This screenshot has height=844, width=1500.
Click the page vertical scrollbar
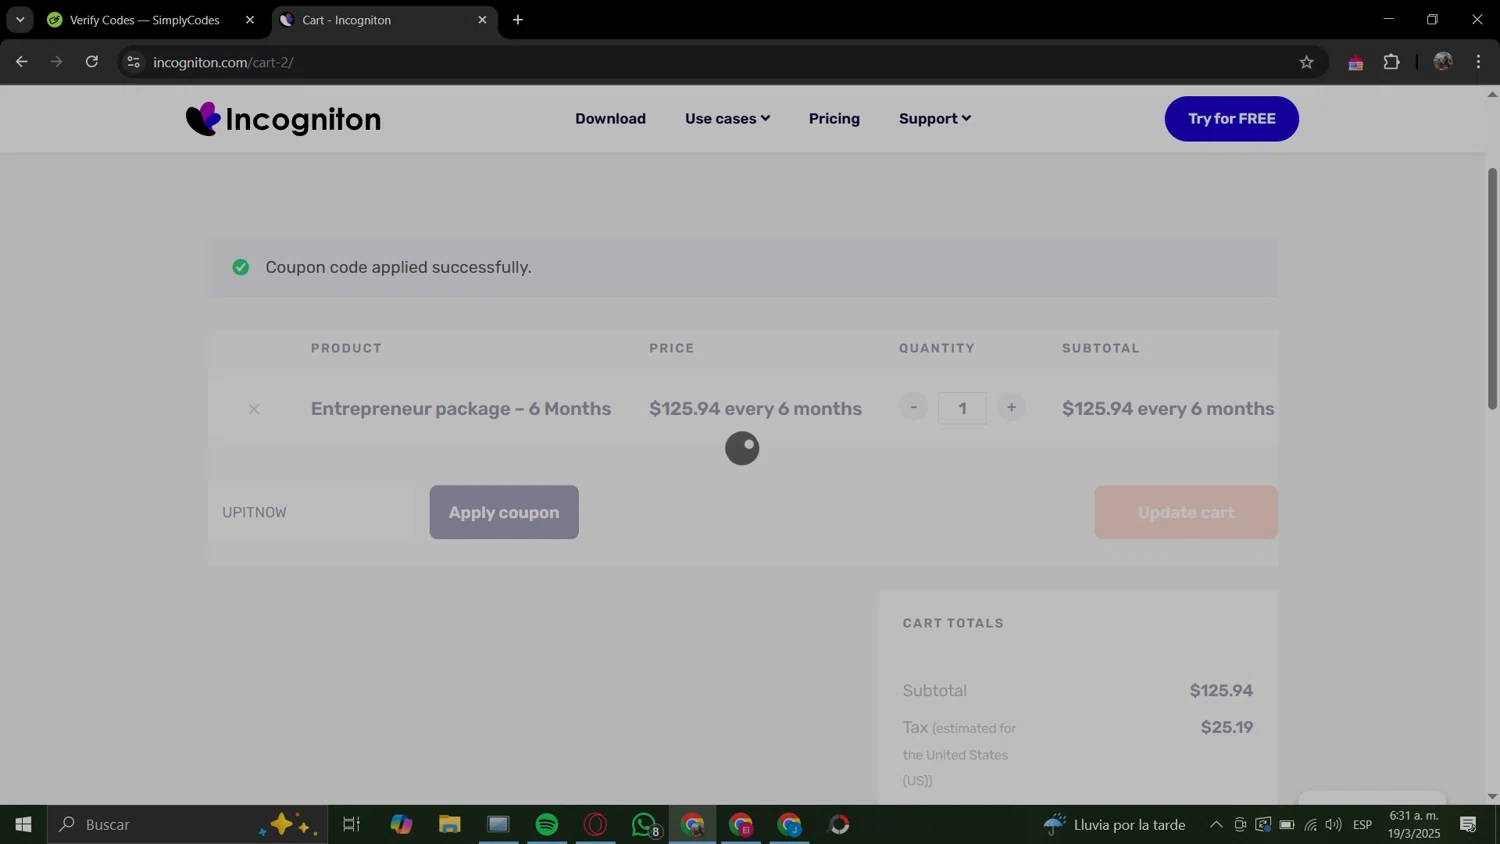coord(1492,289)
